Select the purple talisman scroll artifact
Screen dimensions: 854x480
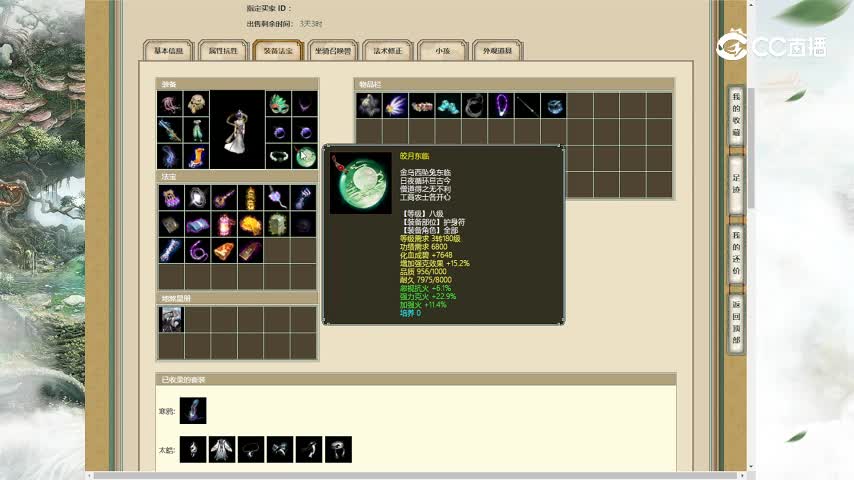171,198
